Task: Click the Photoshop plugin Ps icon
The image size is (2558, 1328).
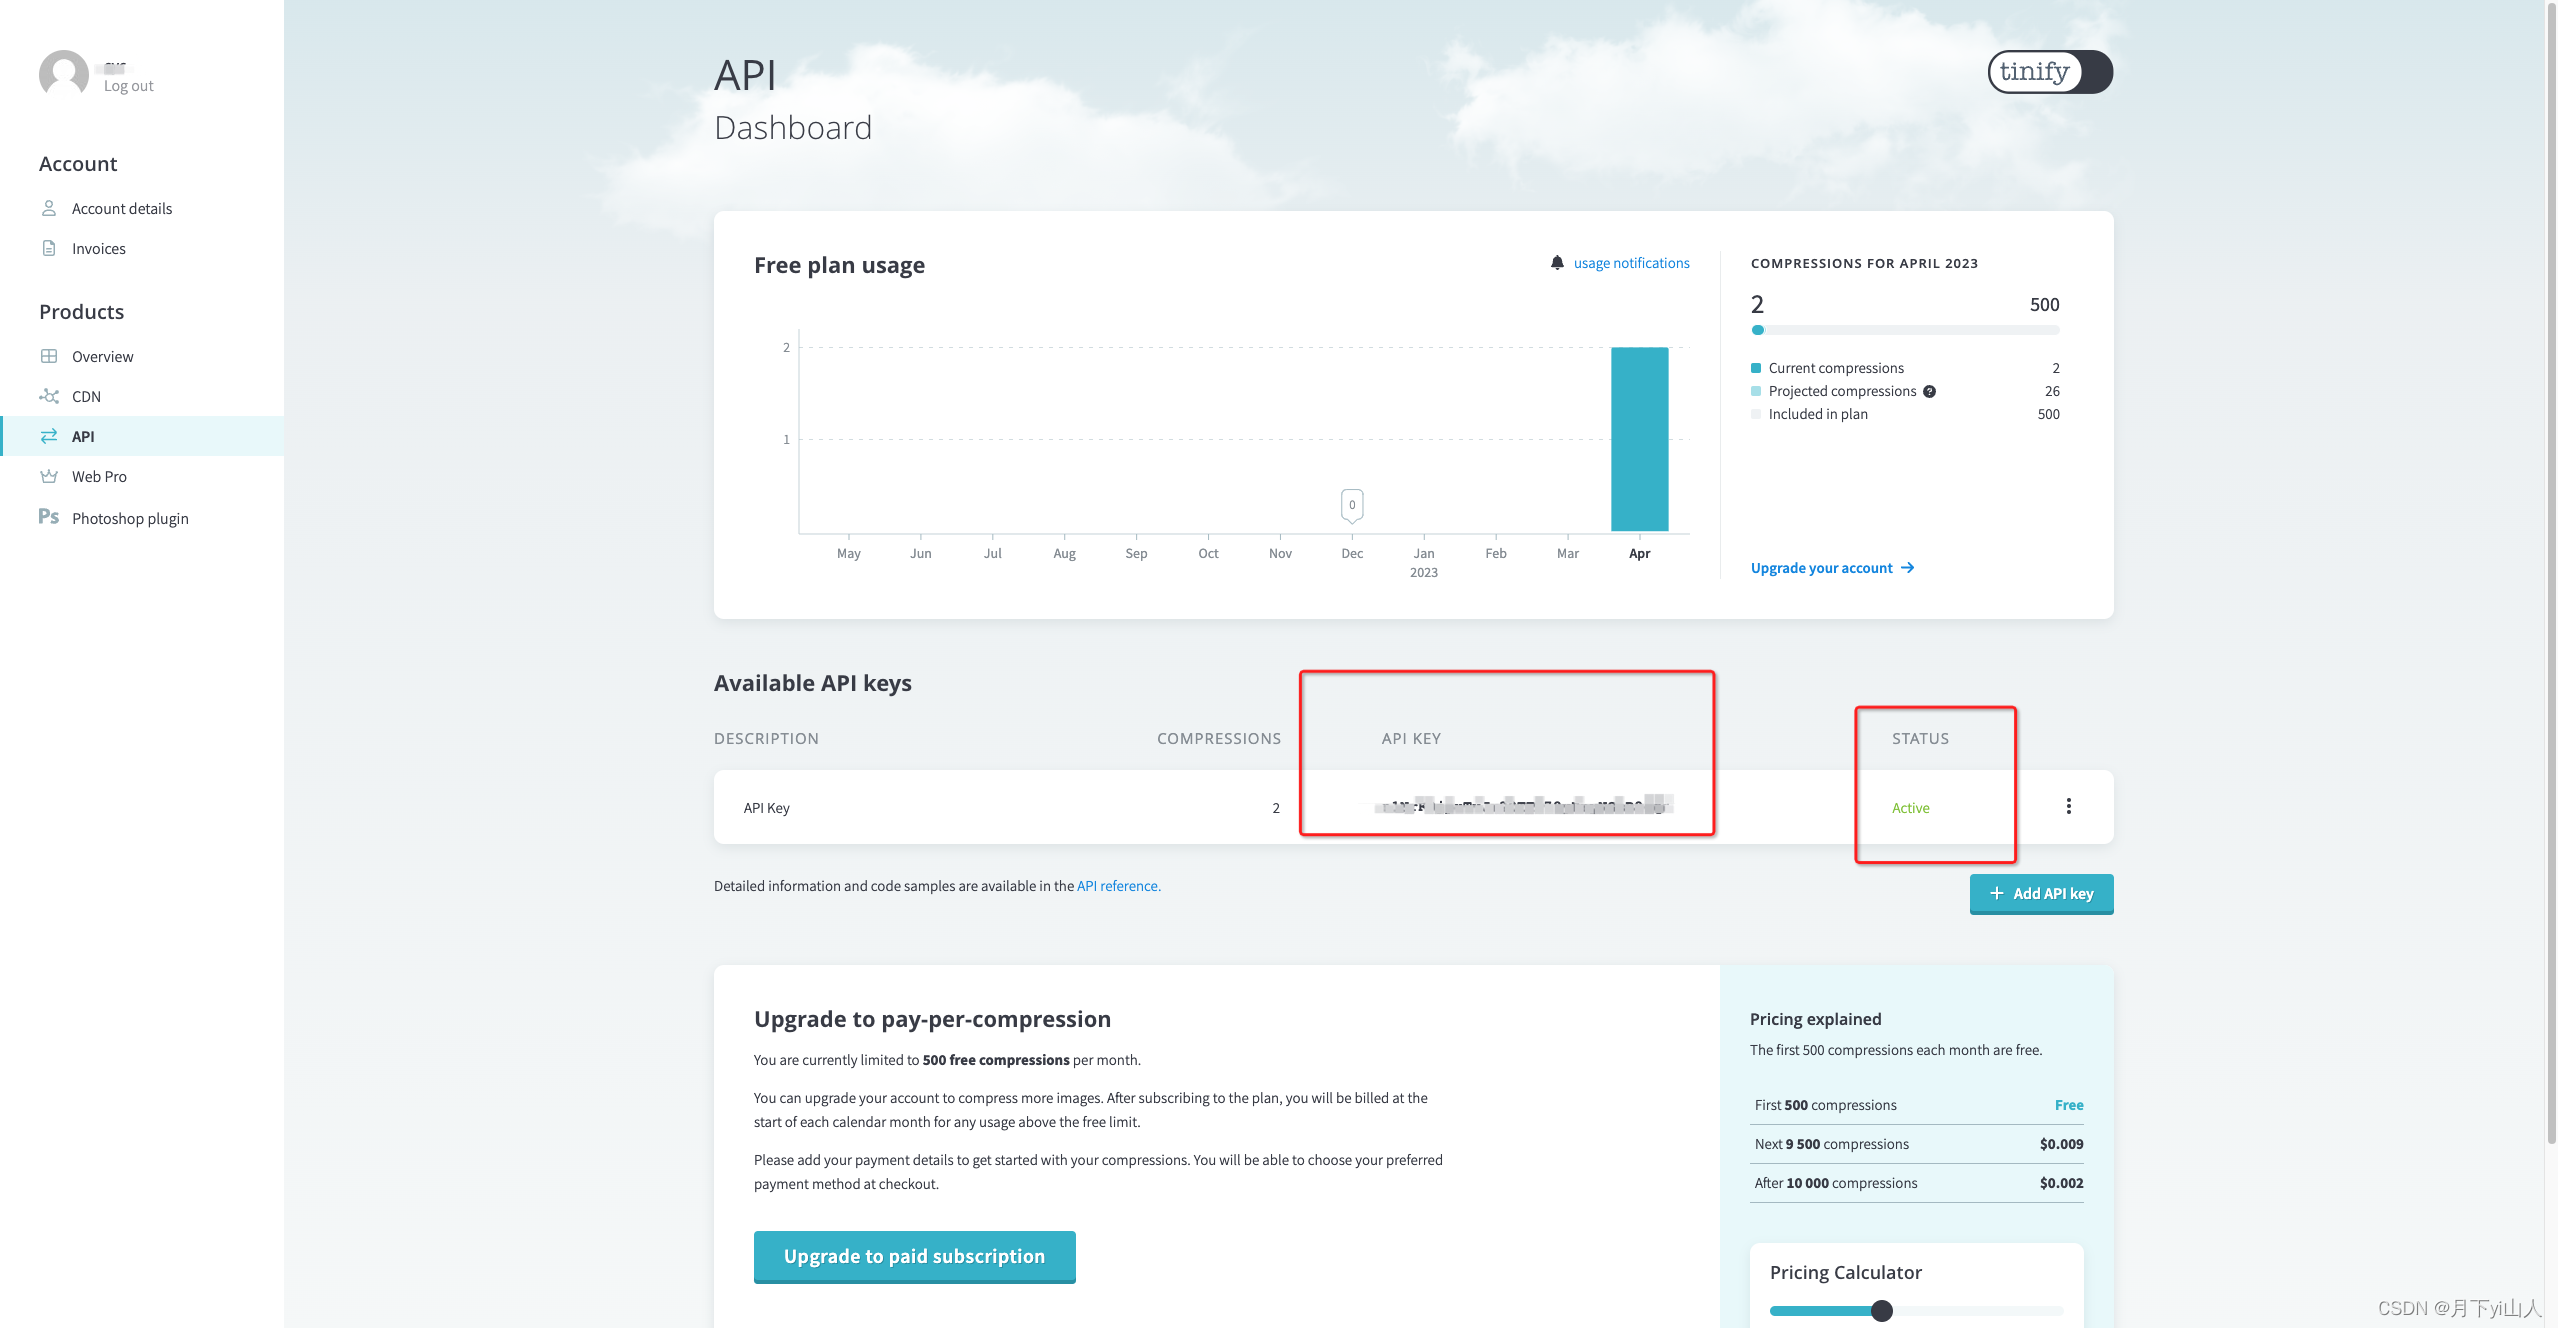Action: pos(49,517)
